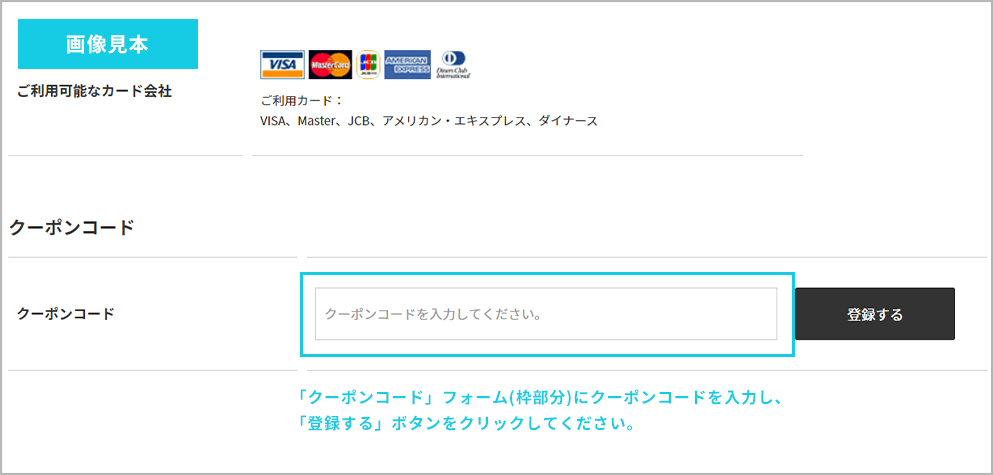
Task: Click the JCB card logo
Action: (x=368, y=65)
